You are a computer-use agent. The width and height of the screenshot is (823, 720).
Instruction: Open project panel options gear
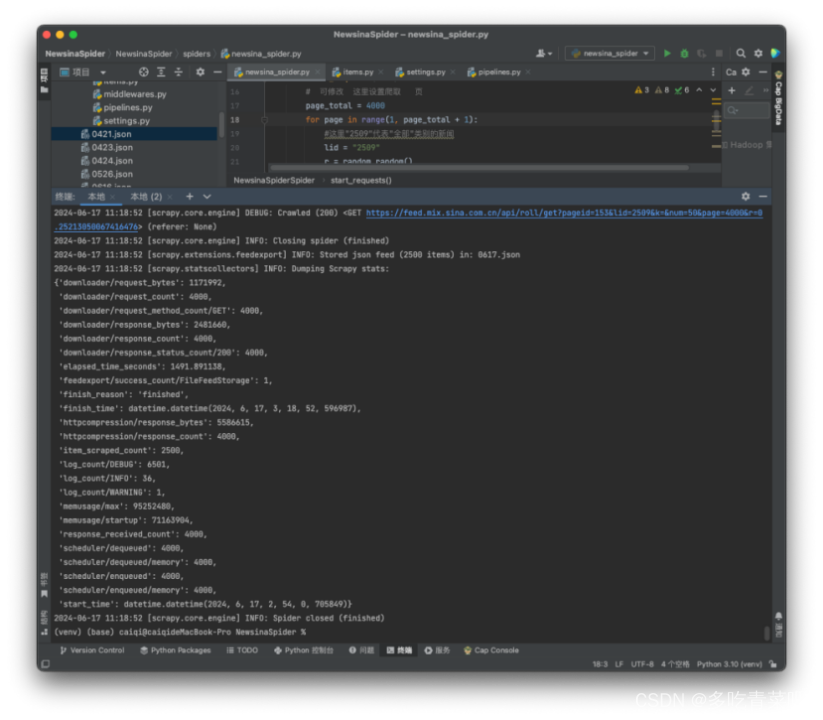tap(200, 72)
